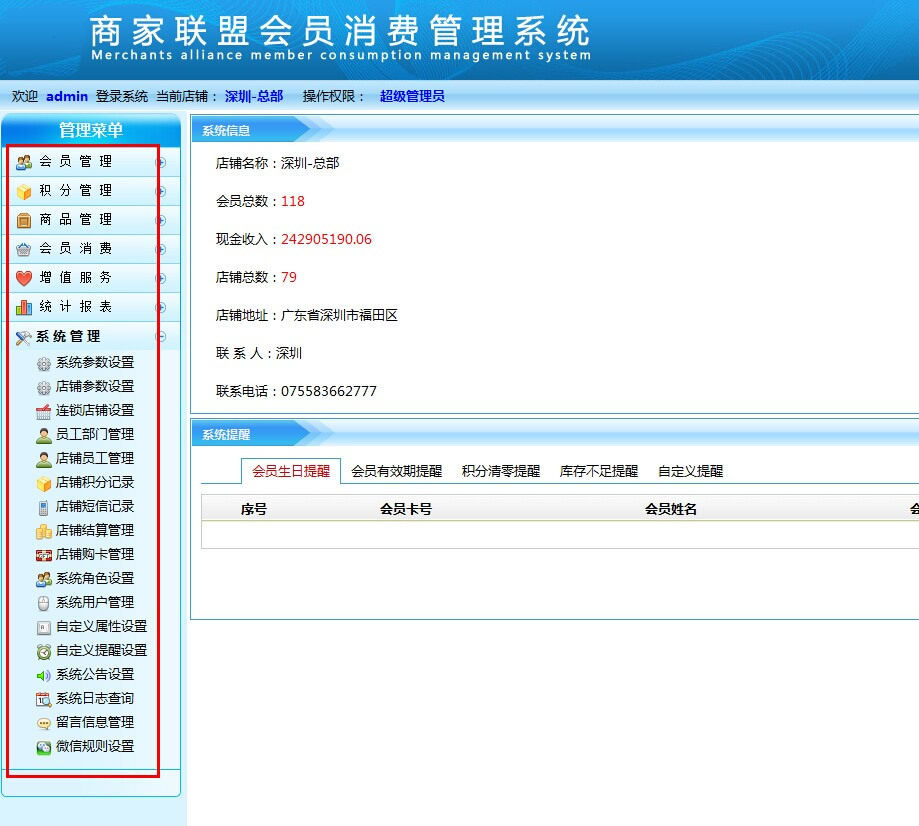Click the 增值服务 red heart icon

click(x=24, y=278)
